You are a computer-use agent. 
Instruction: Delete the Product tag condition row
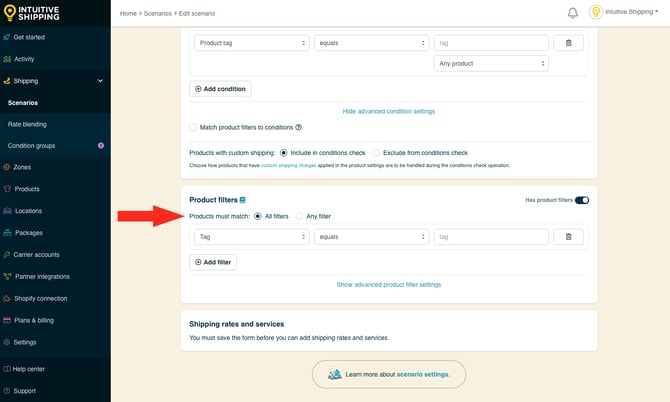(568, 43)
